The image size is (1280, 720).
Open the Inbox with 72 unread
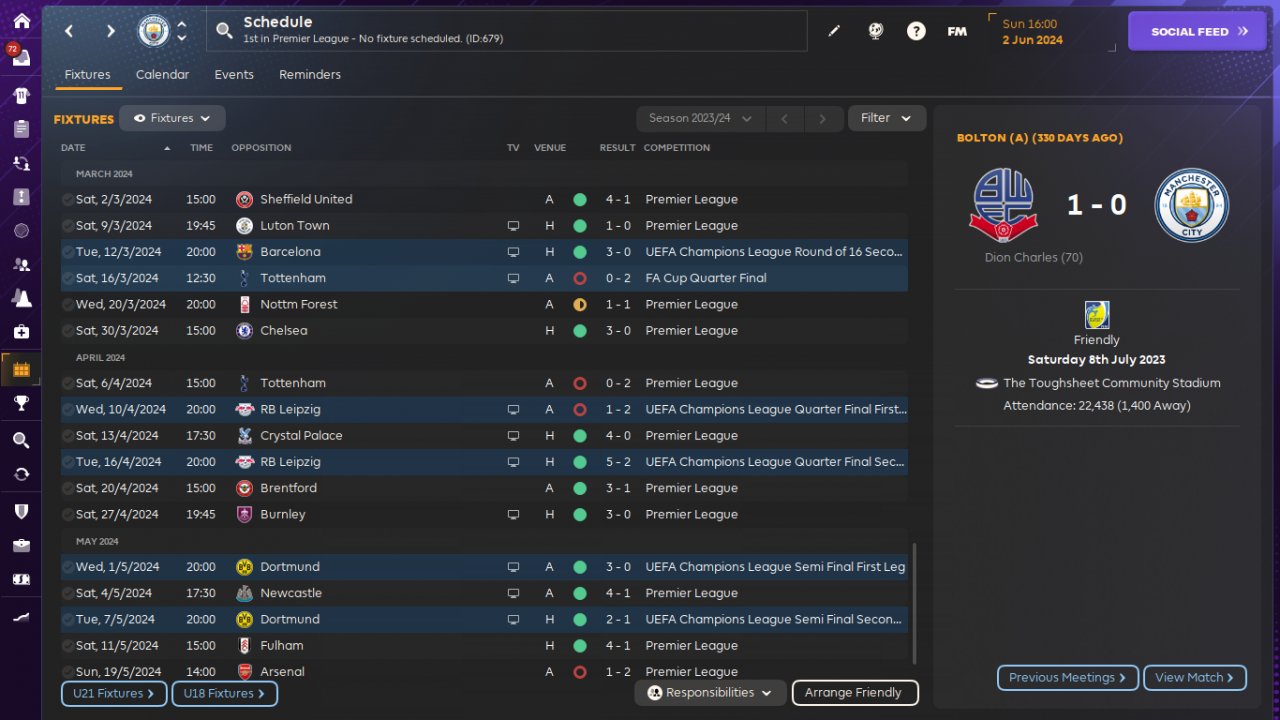(21, 58)
